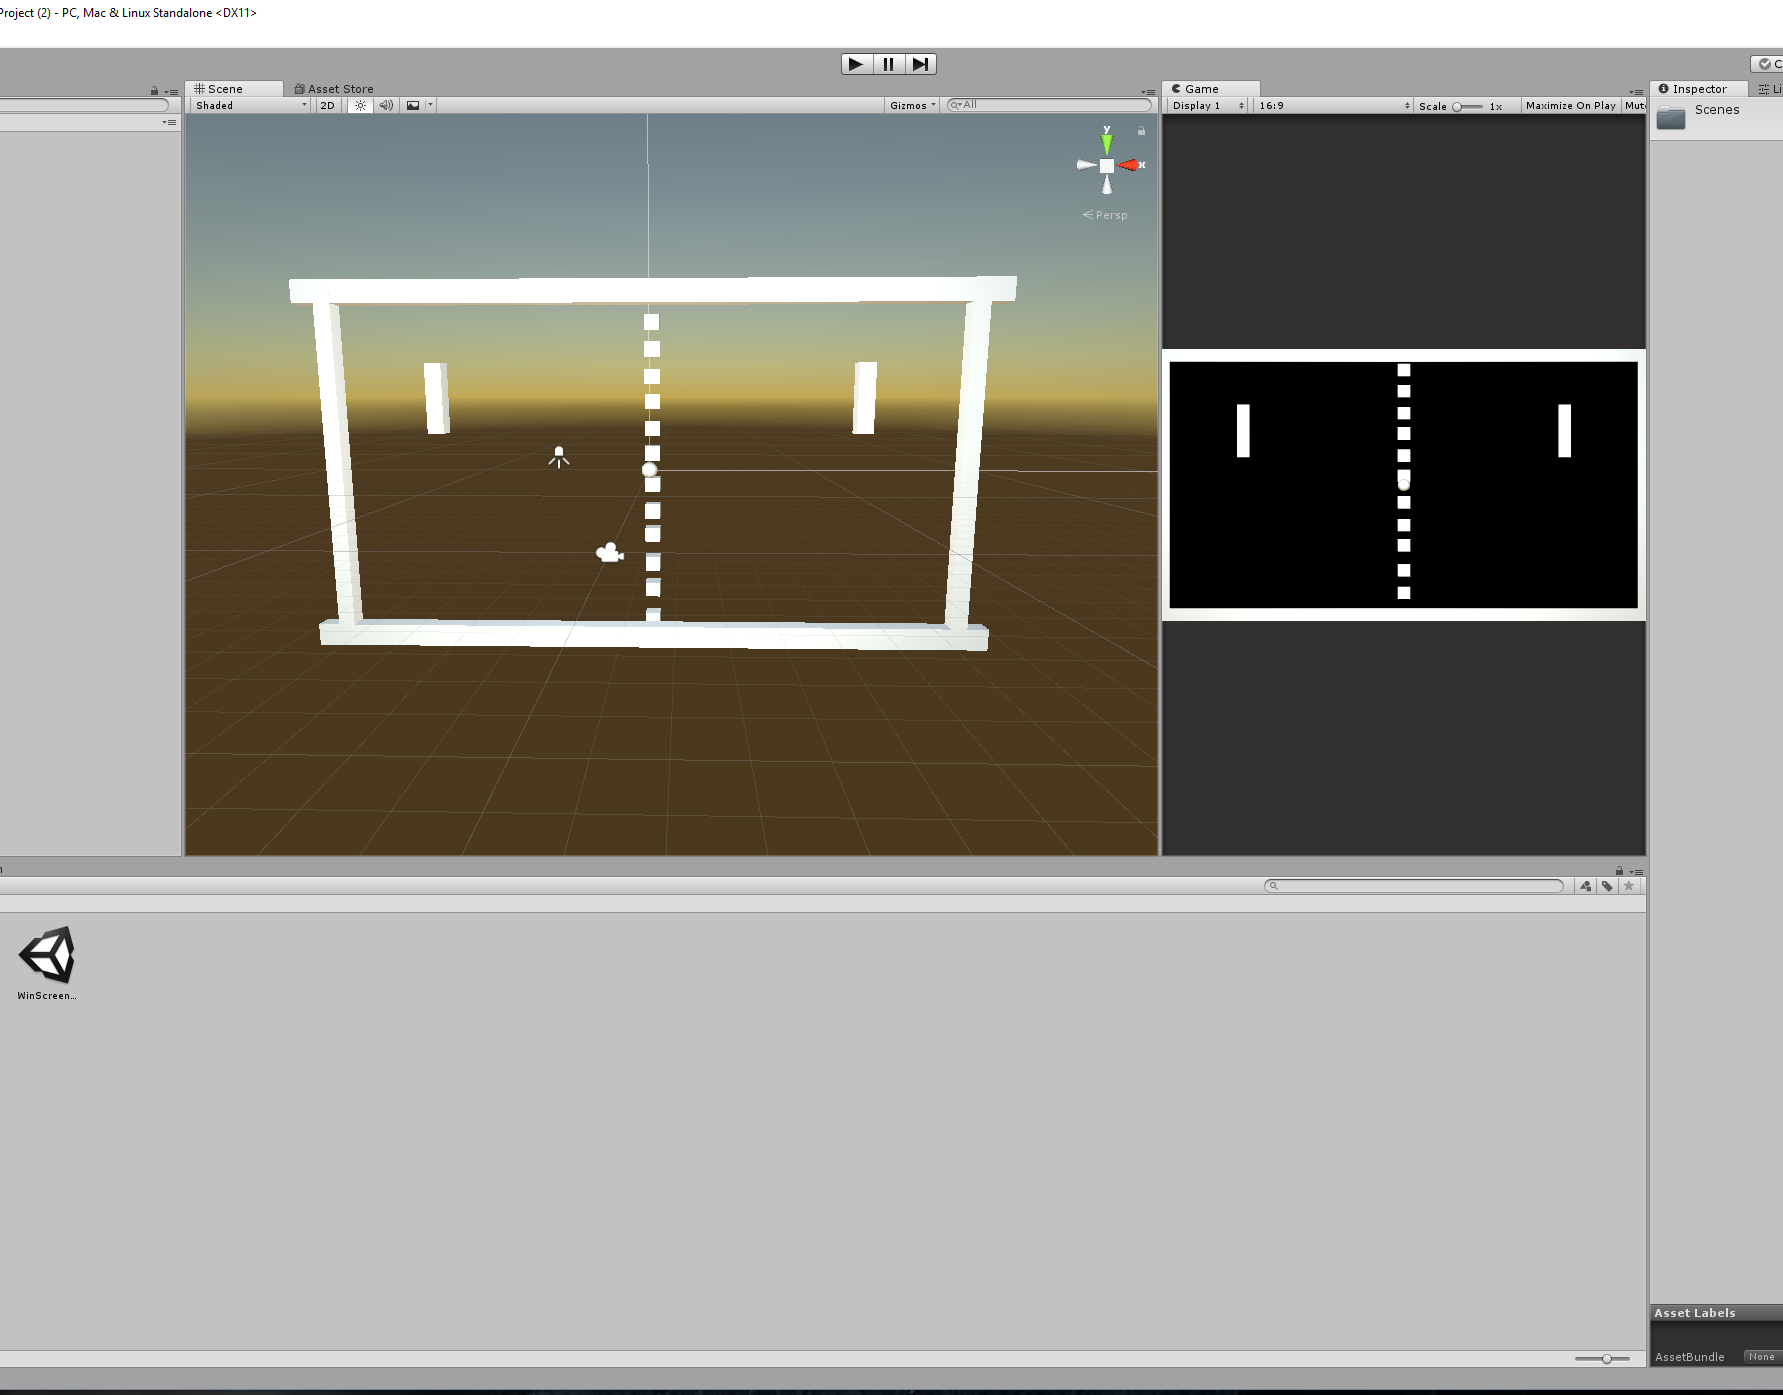Click the gray Z axis cone on gizmo
This screenshot has width=1783, height=1395.
point(1107,185)
